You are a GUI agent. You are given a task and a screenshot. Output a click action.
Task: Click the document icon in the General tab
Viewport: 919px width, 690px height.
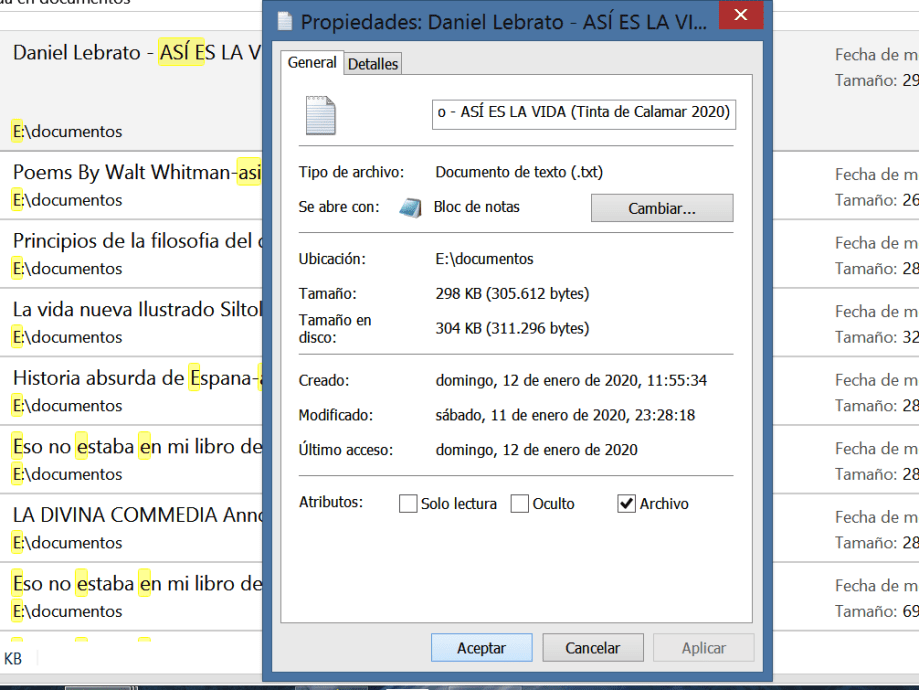[320, 113]
